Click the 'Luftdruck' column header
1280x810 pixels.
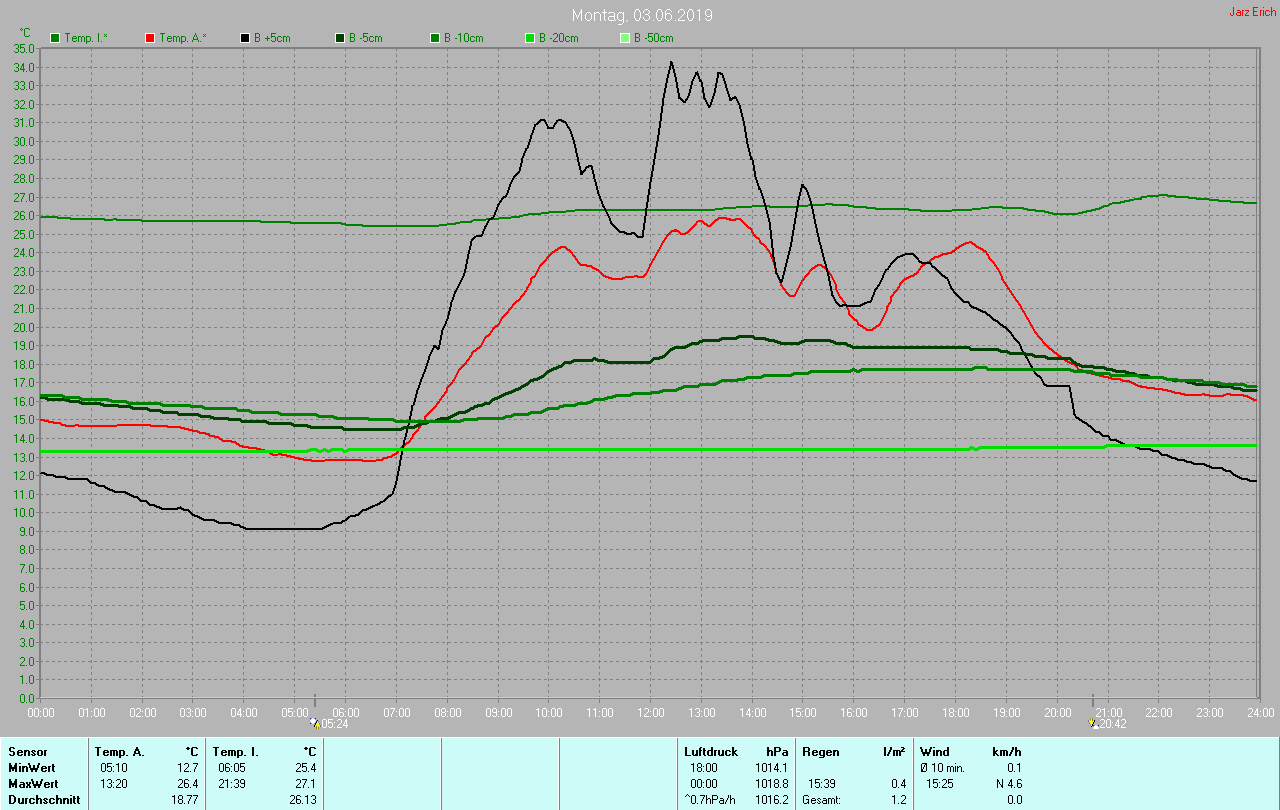[x=711, y=751]
